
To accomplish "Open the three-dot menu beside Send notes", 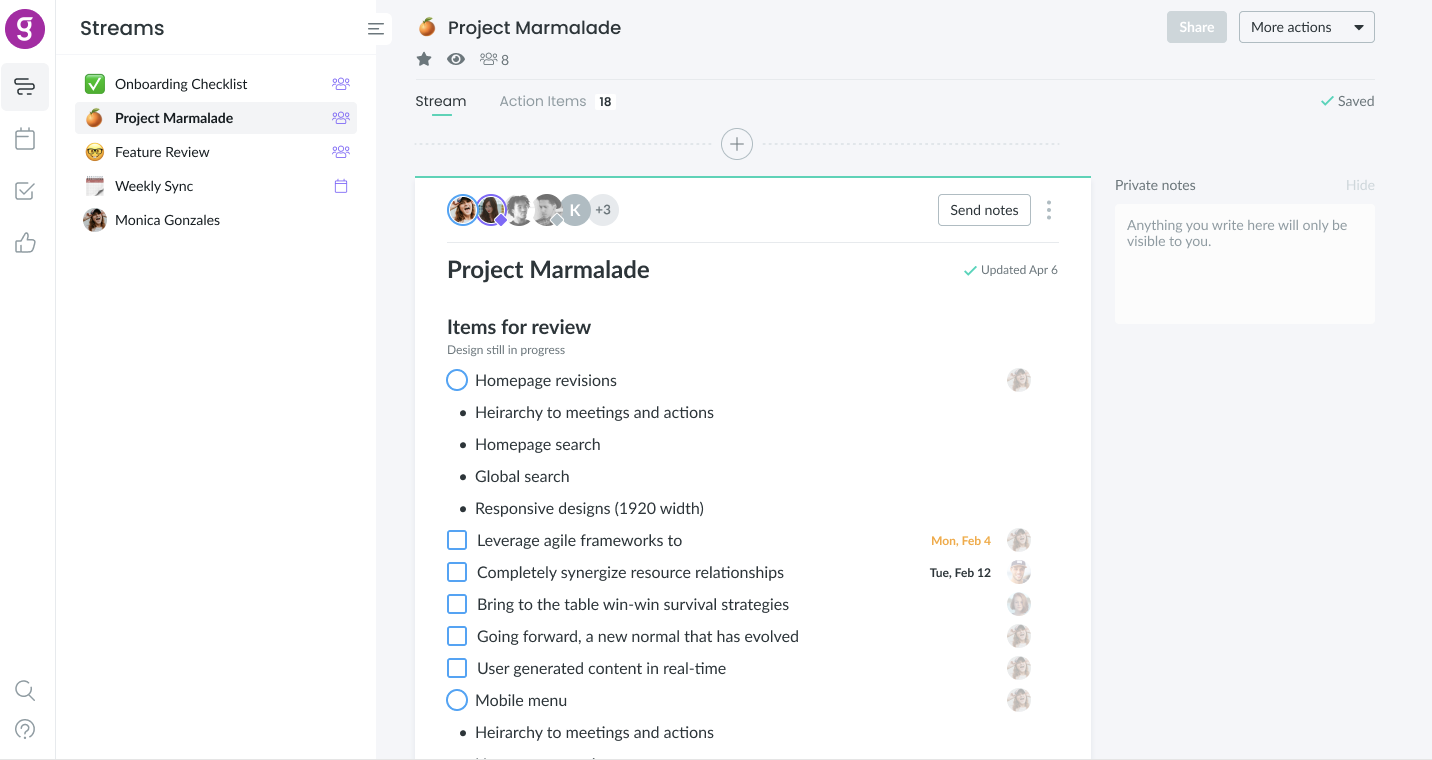I will point(1049,210).
